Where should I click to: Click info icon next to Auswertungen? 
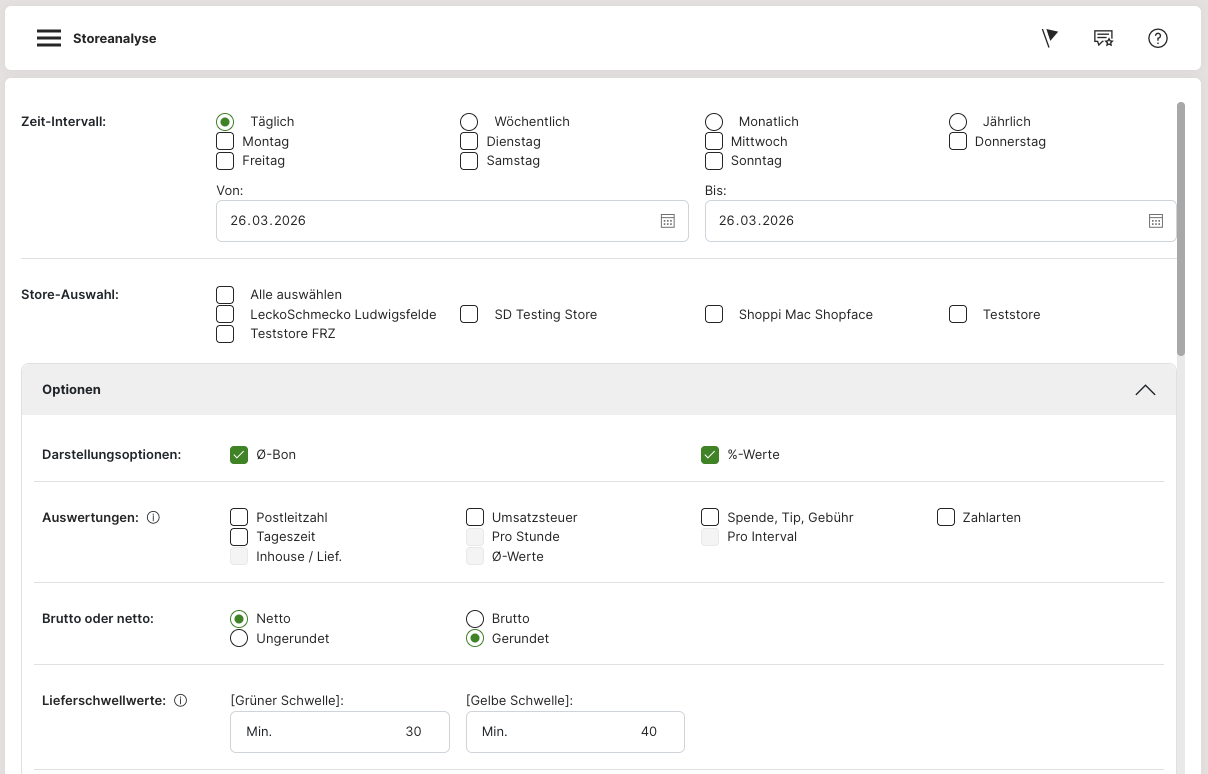point(154,518)
